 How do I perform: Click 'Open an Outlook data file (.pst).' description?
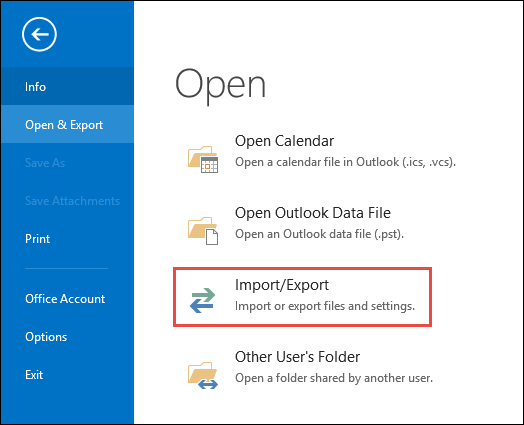click(x=319, y=234)
